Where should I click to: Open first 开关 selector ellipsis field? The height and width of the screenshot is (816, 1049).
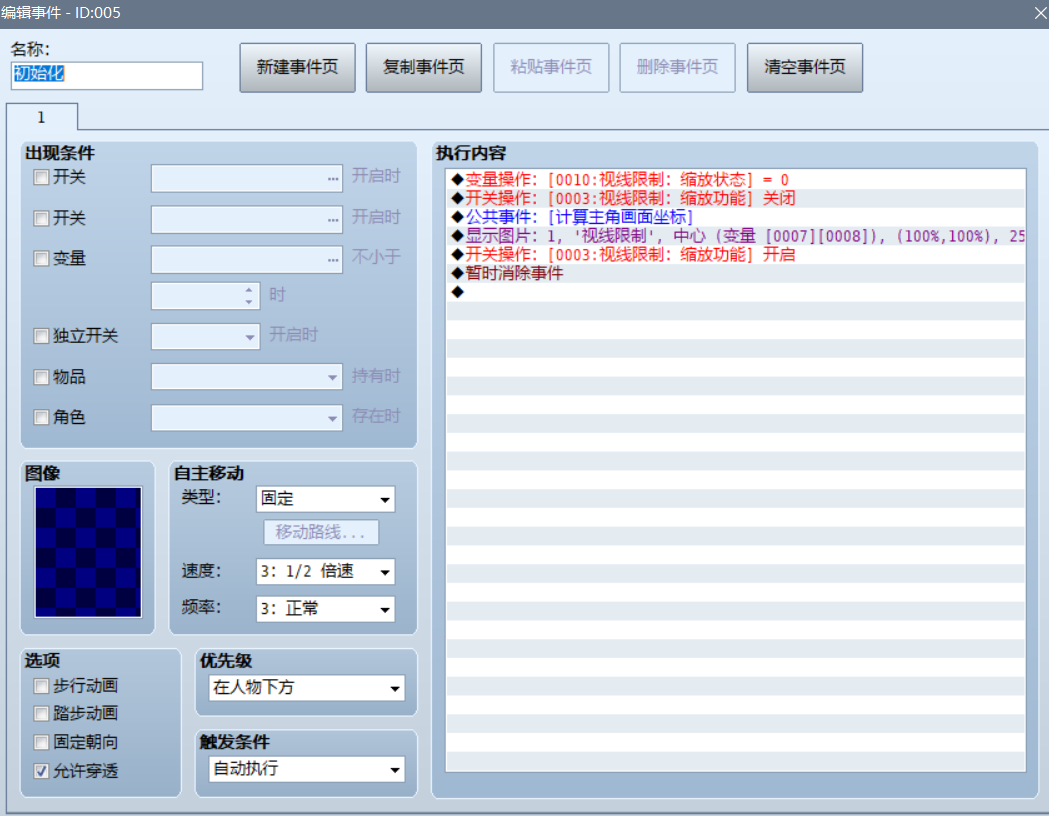[x=247, y=179]
